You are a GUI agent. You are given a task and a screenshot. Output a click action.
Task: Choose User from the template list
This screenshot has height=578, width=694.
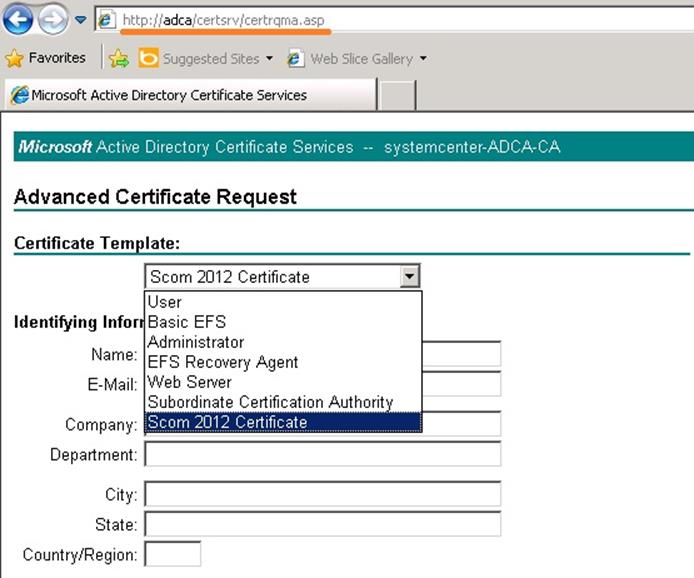click(x=283, y=302)
